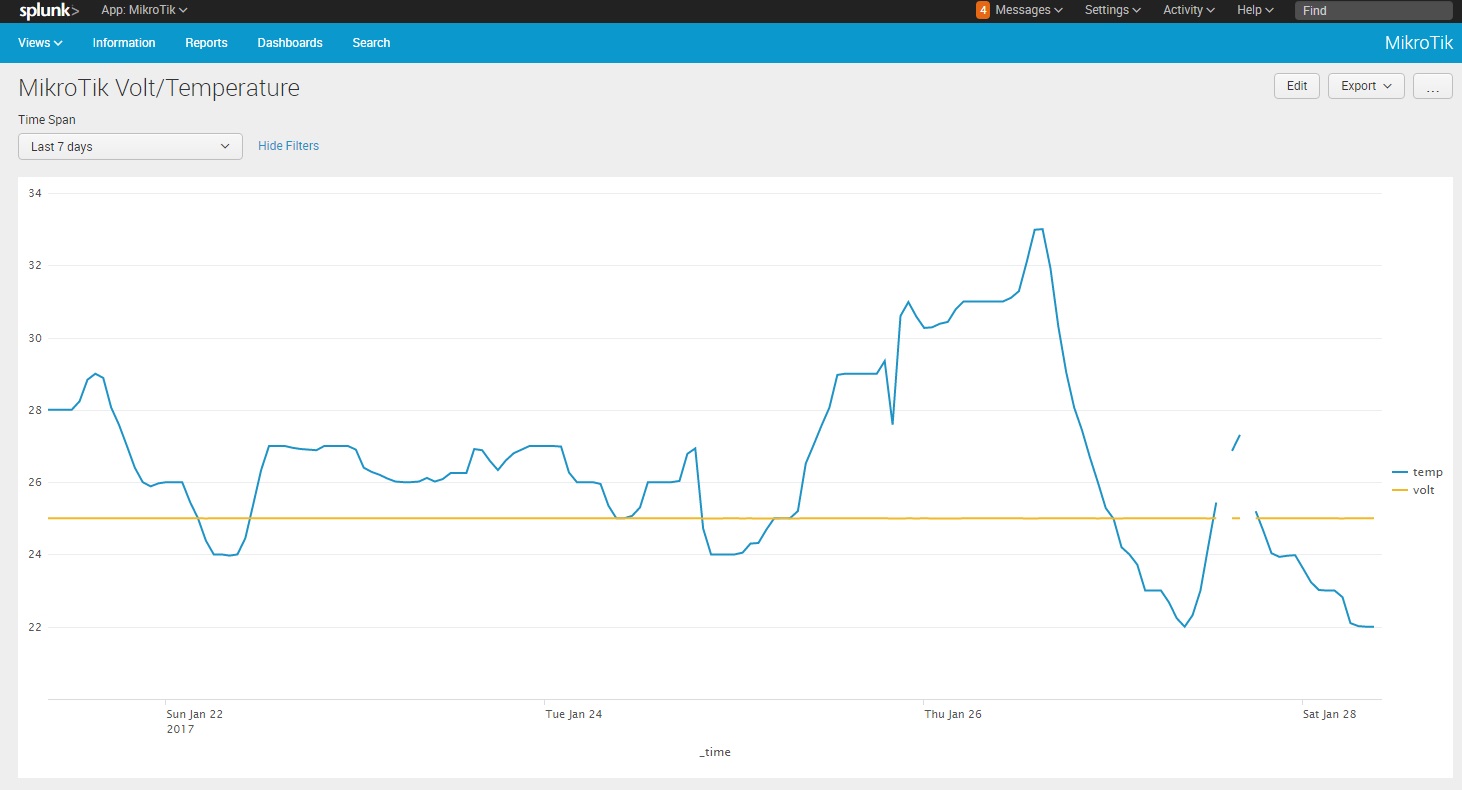Click the ellipsis more-options button

[x=1432, y=86]
